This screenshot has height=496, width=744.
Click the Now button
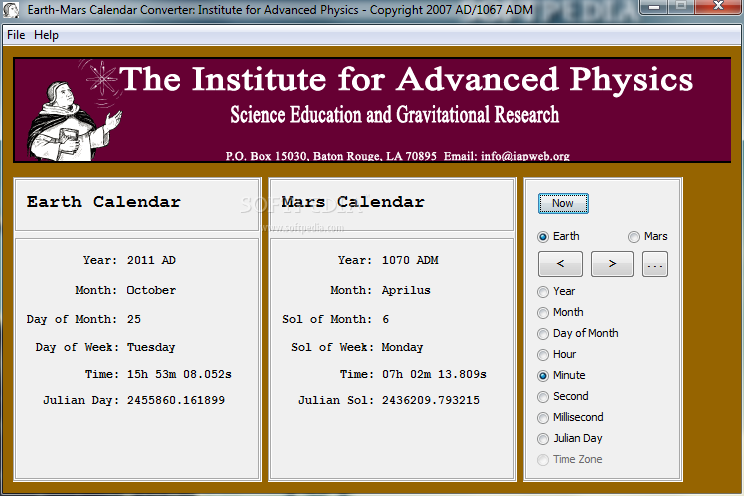[563, 203]
